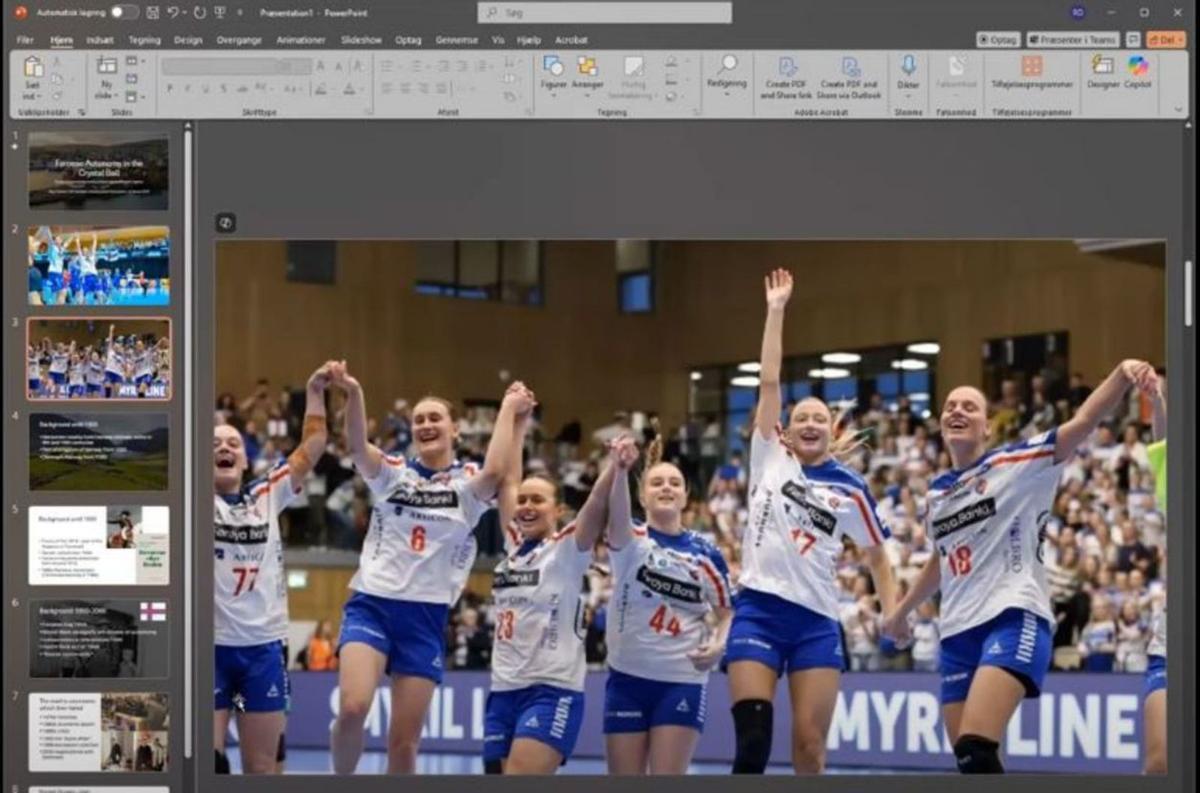
Task: Expand the Ny slide dropdown
Action: click(107, 93)
